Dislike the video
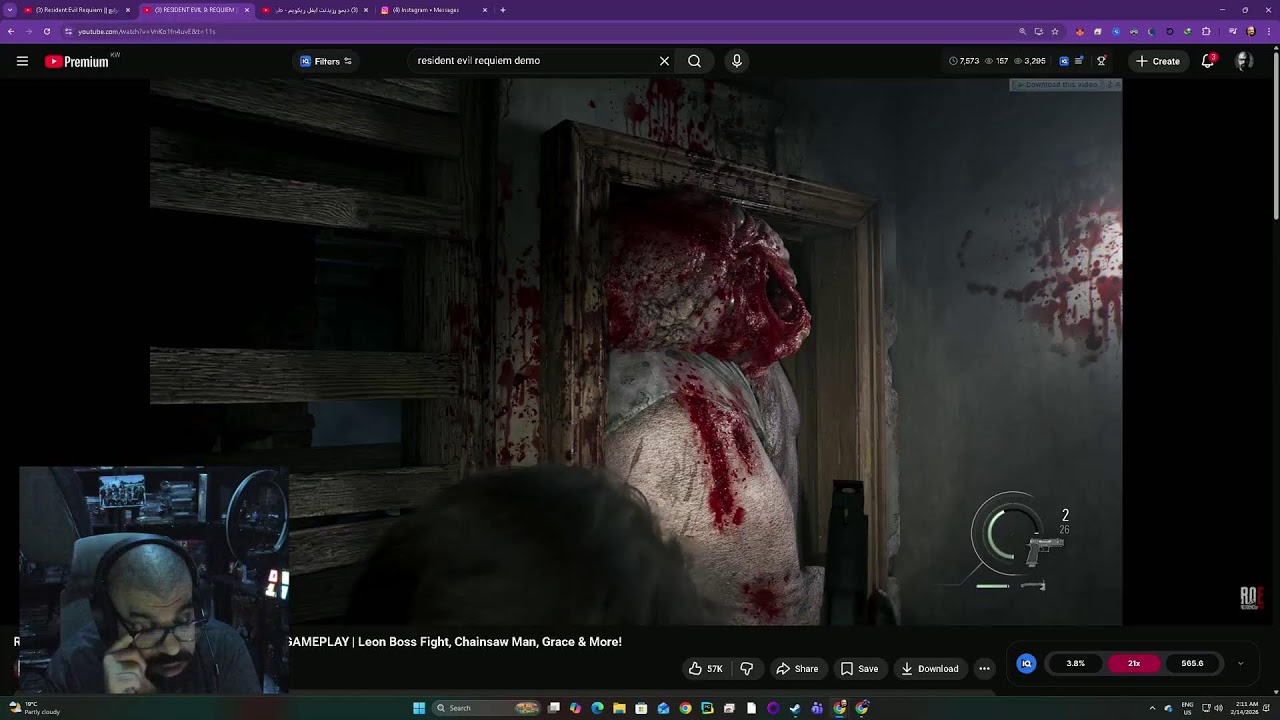Image resolution: width=1280 pixels, height=720 pixels. [x=746, y=669]
